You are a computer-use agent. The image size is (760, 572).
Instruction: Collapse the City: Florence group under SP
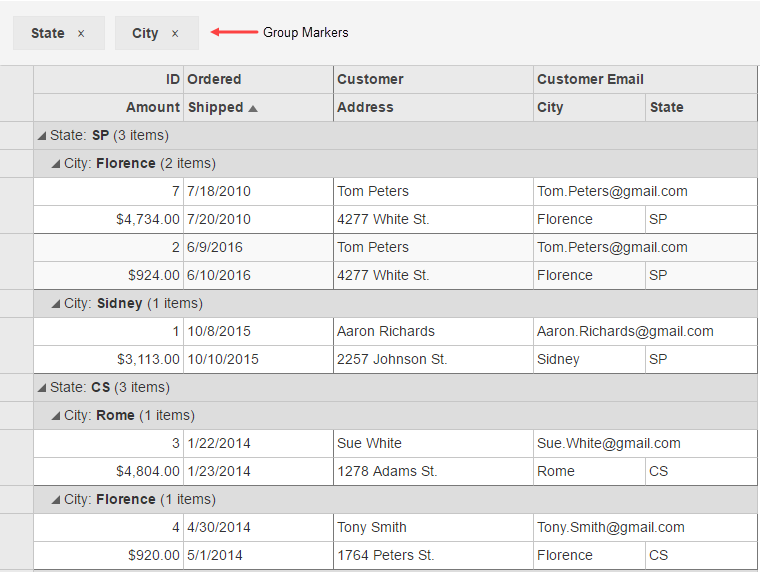(55, 164)
